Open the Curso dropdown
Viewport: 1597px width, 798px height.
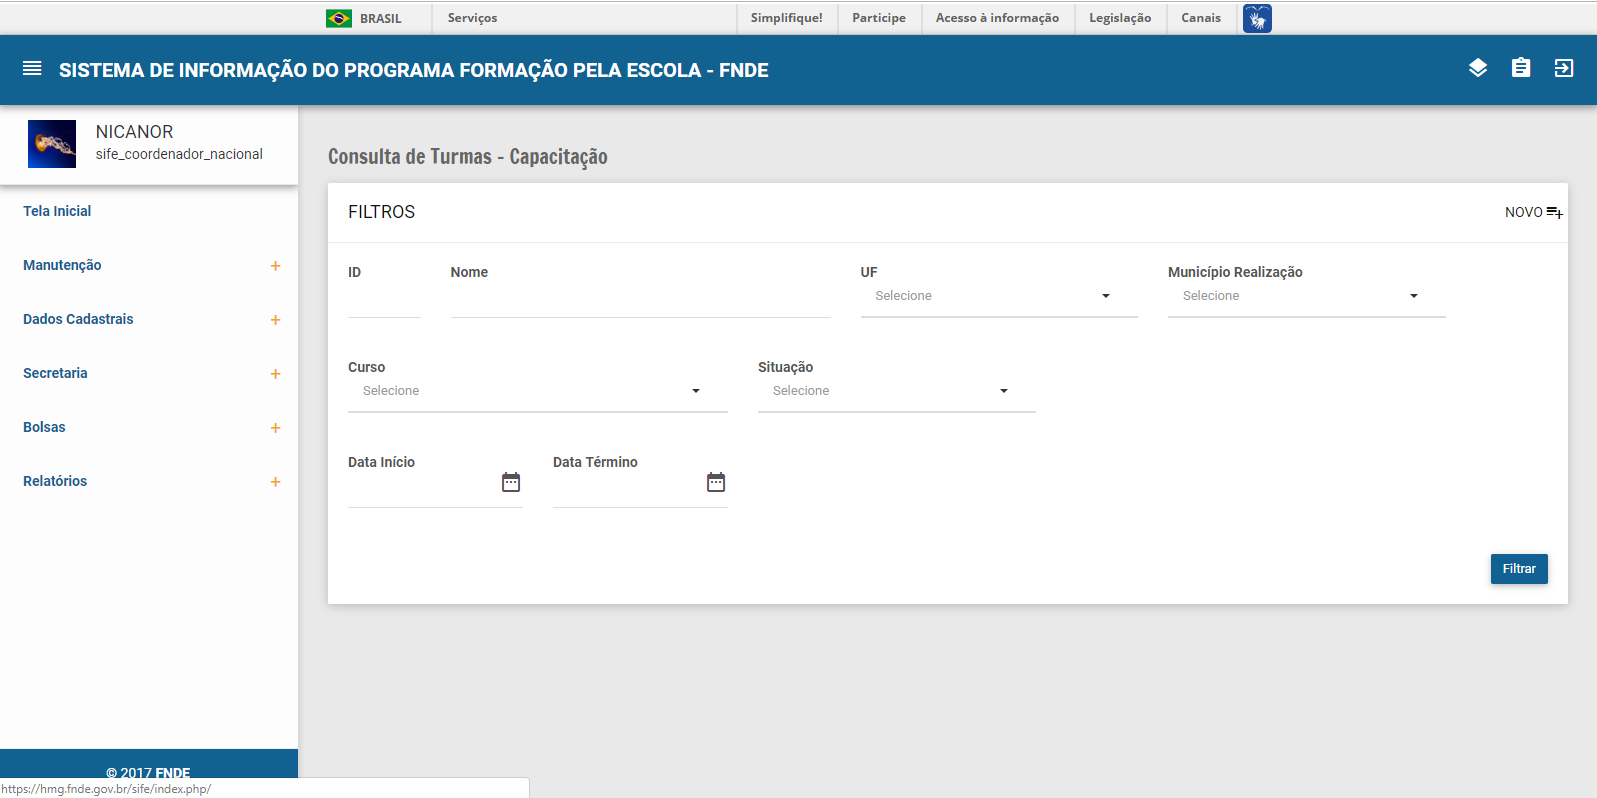coord(537,391)
